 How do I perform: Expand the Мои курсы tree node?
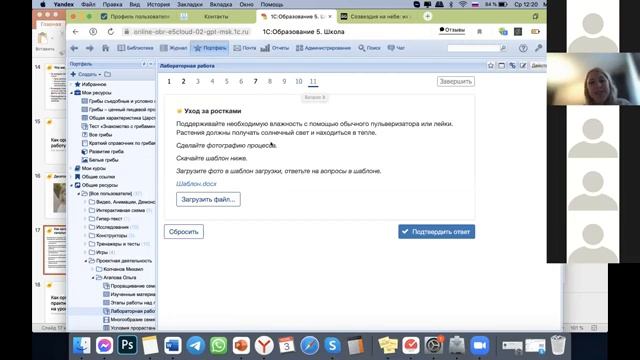click(72, 168)
